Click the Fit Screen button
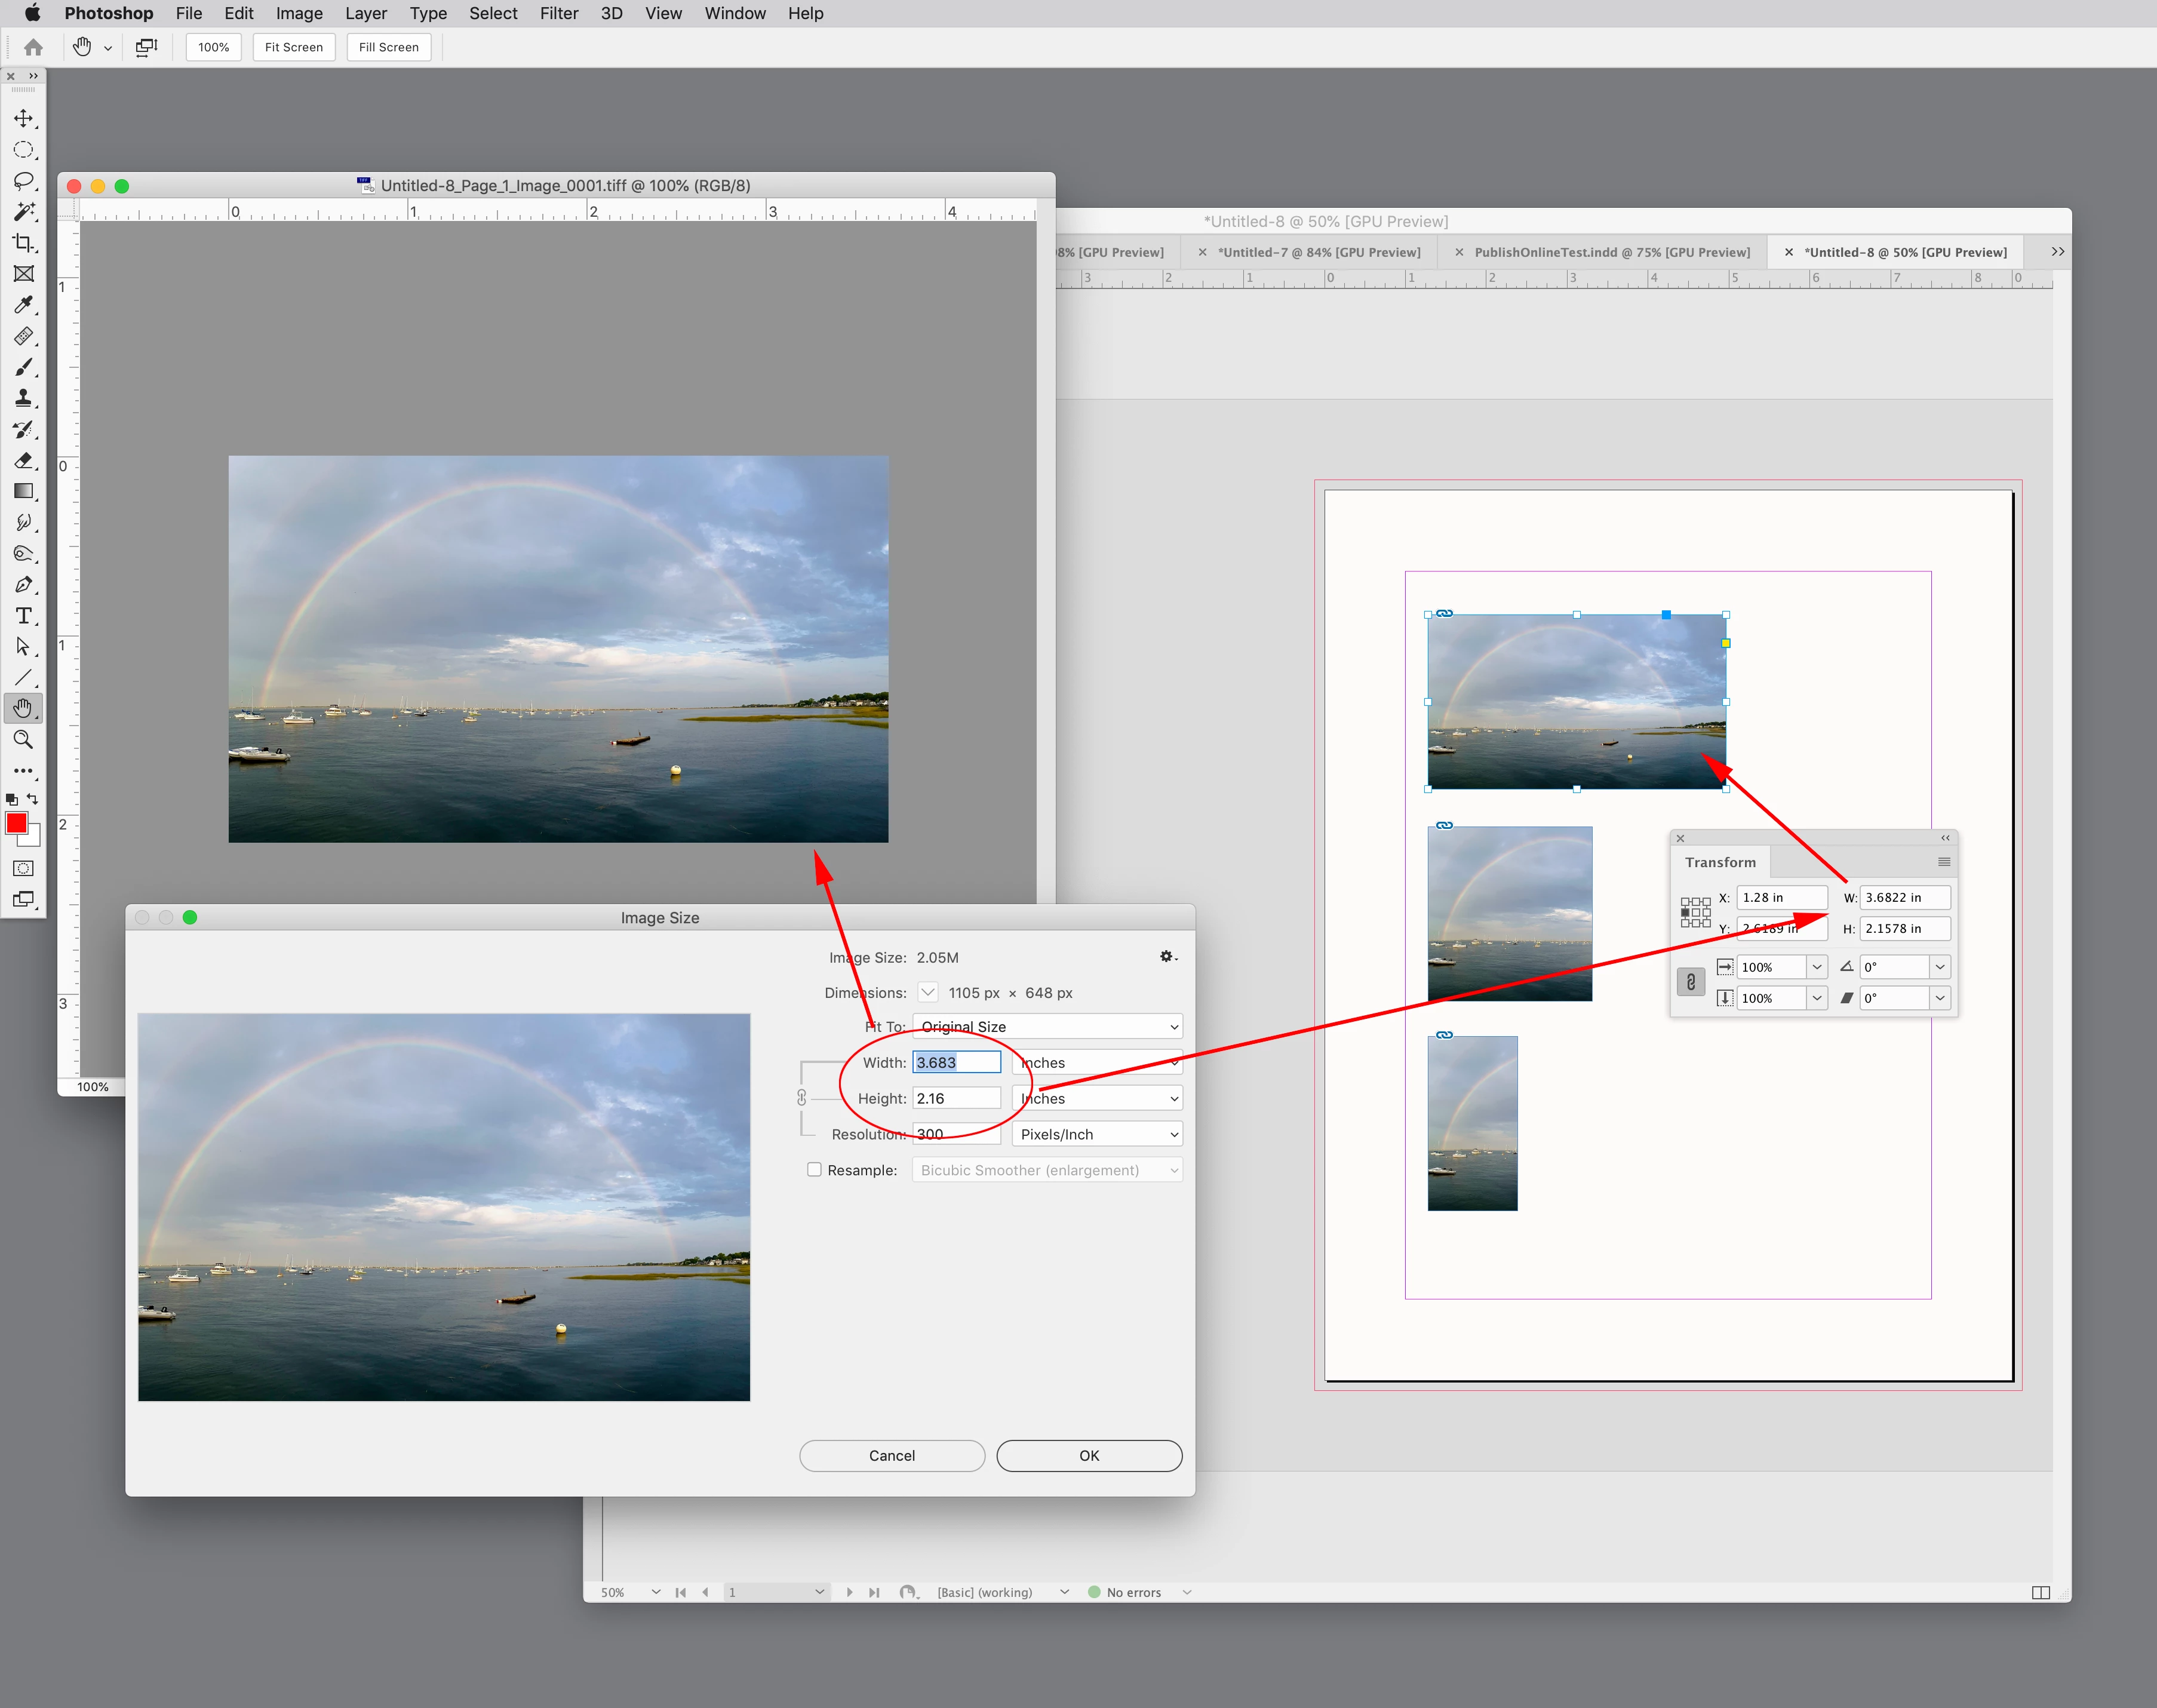The image size is (2157, 1708). click(x=293, y=47)
